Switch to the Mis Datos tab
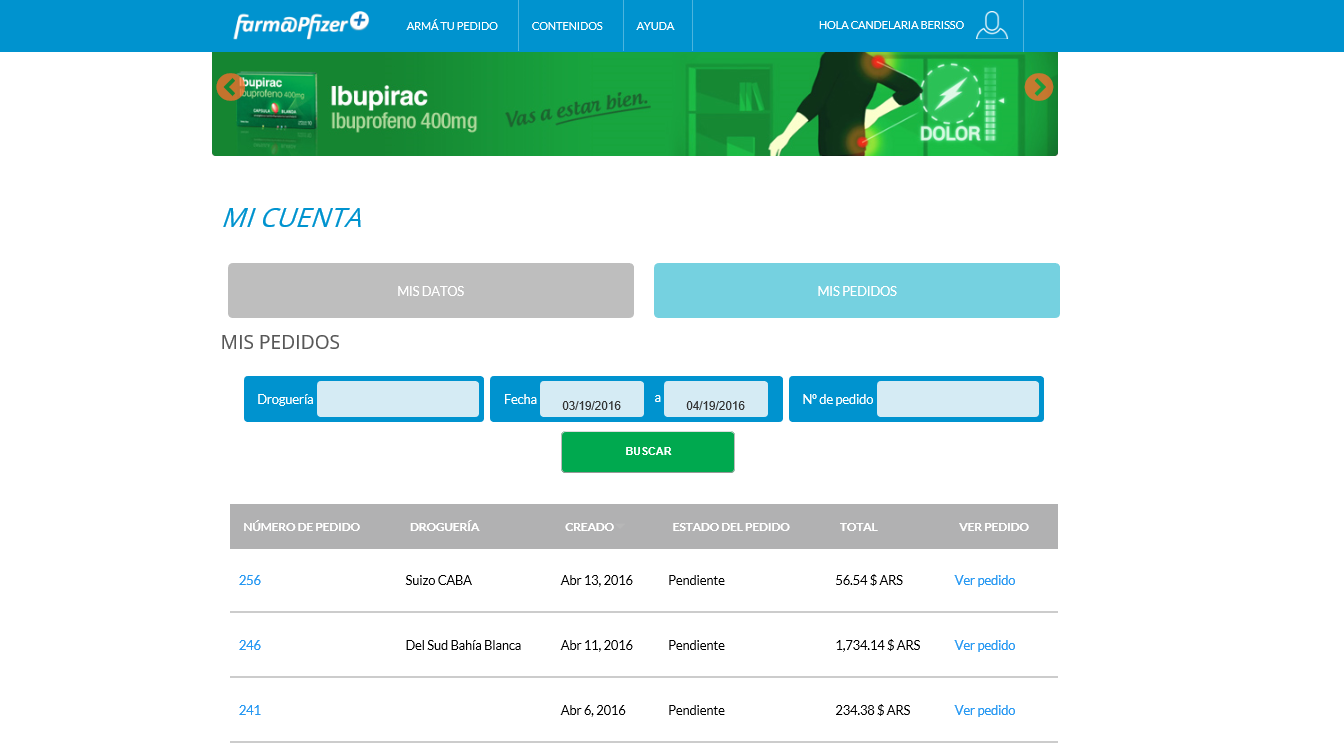Image resolution: width=1344 pixels, height=755 pixels. (x=431, y=291)
